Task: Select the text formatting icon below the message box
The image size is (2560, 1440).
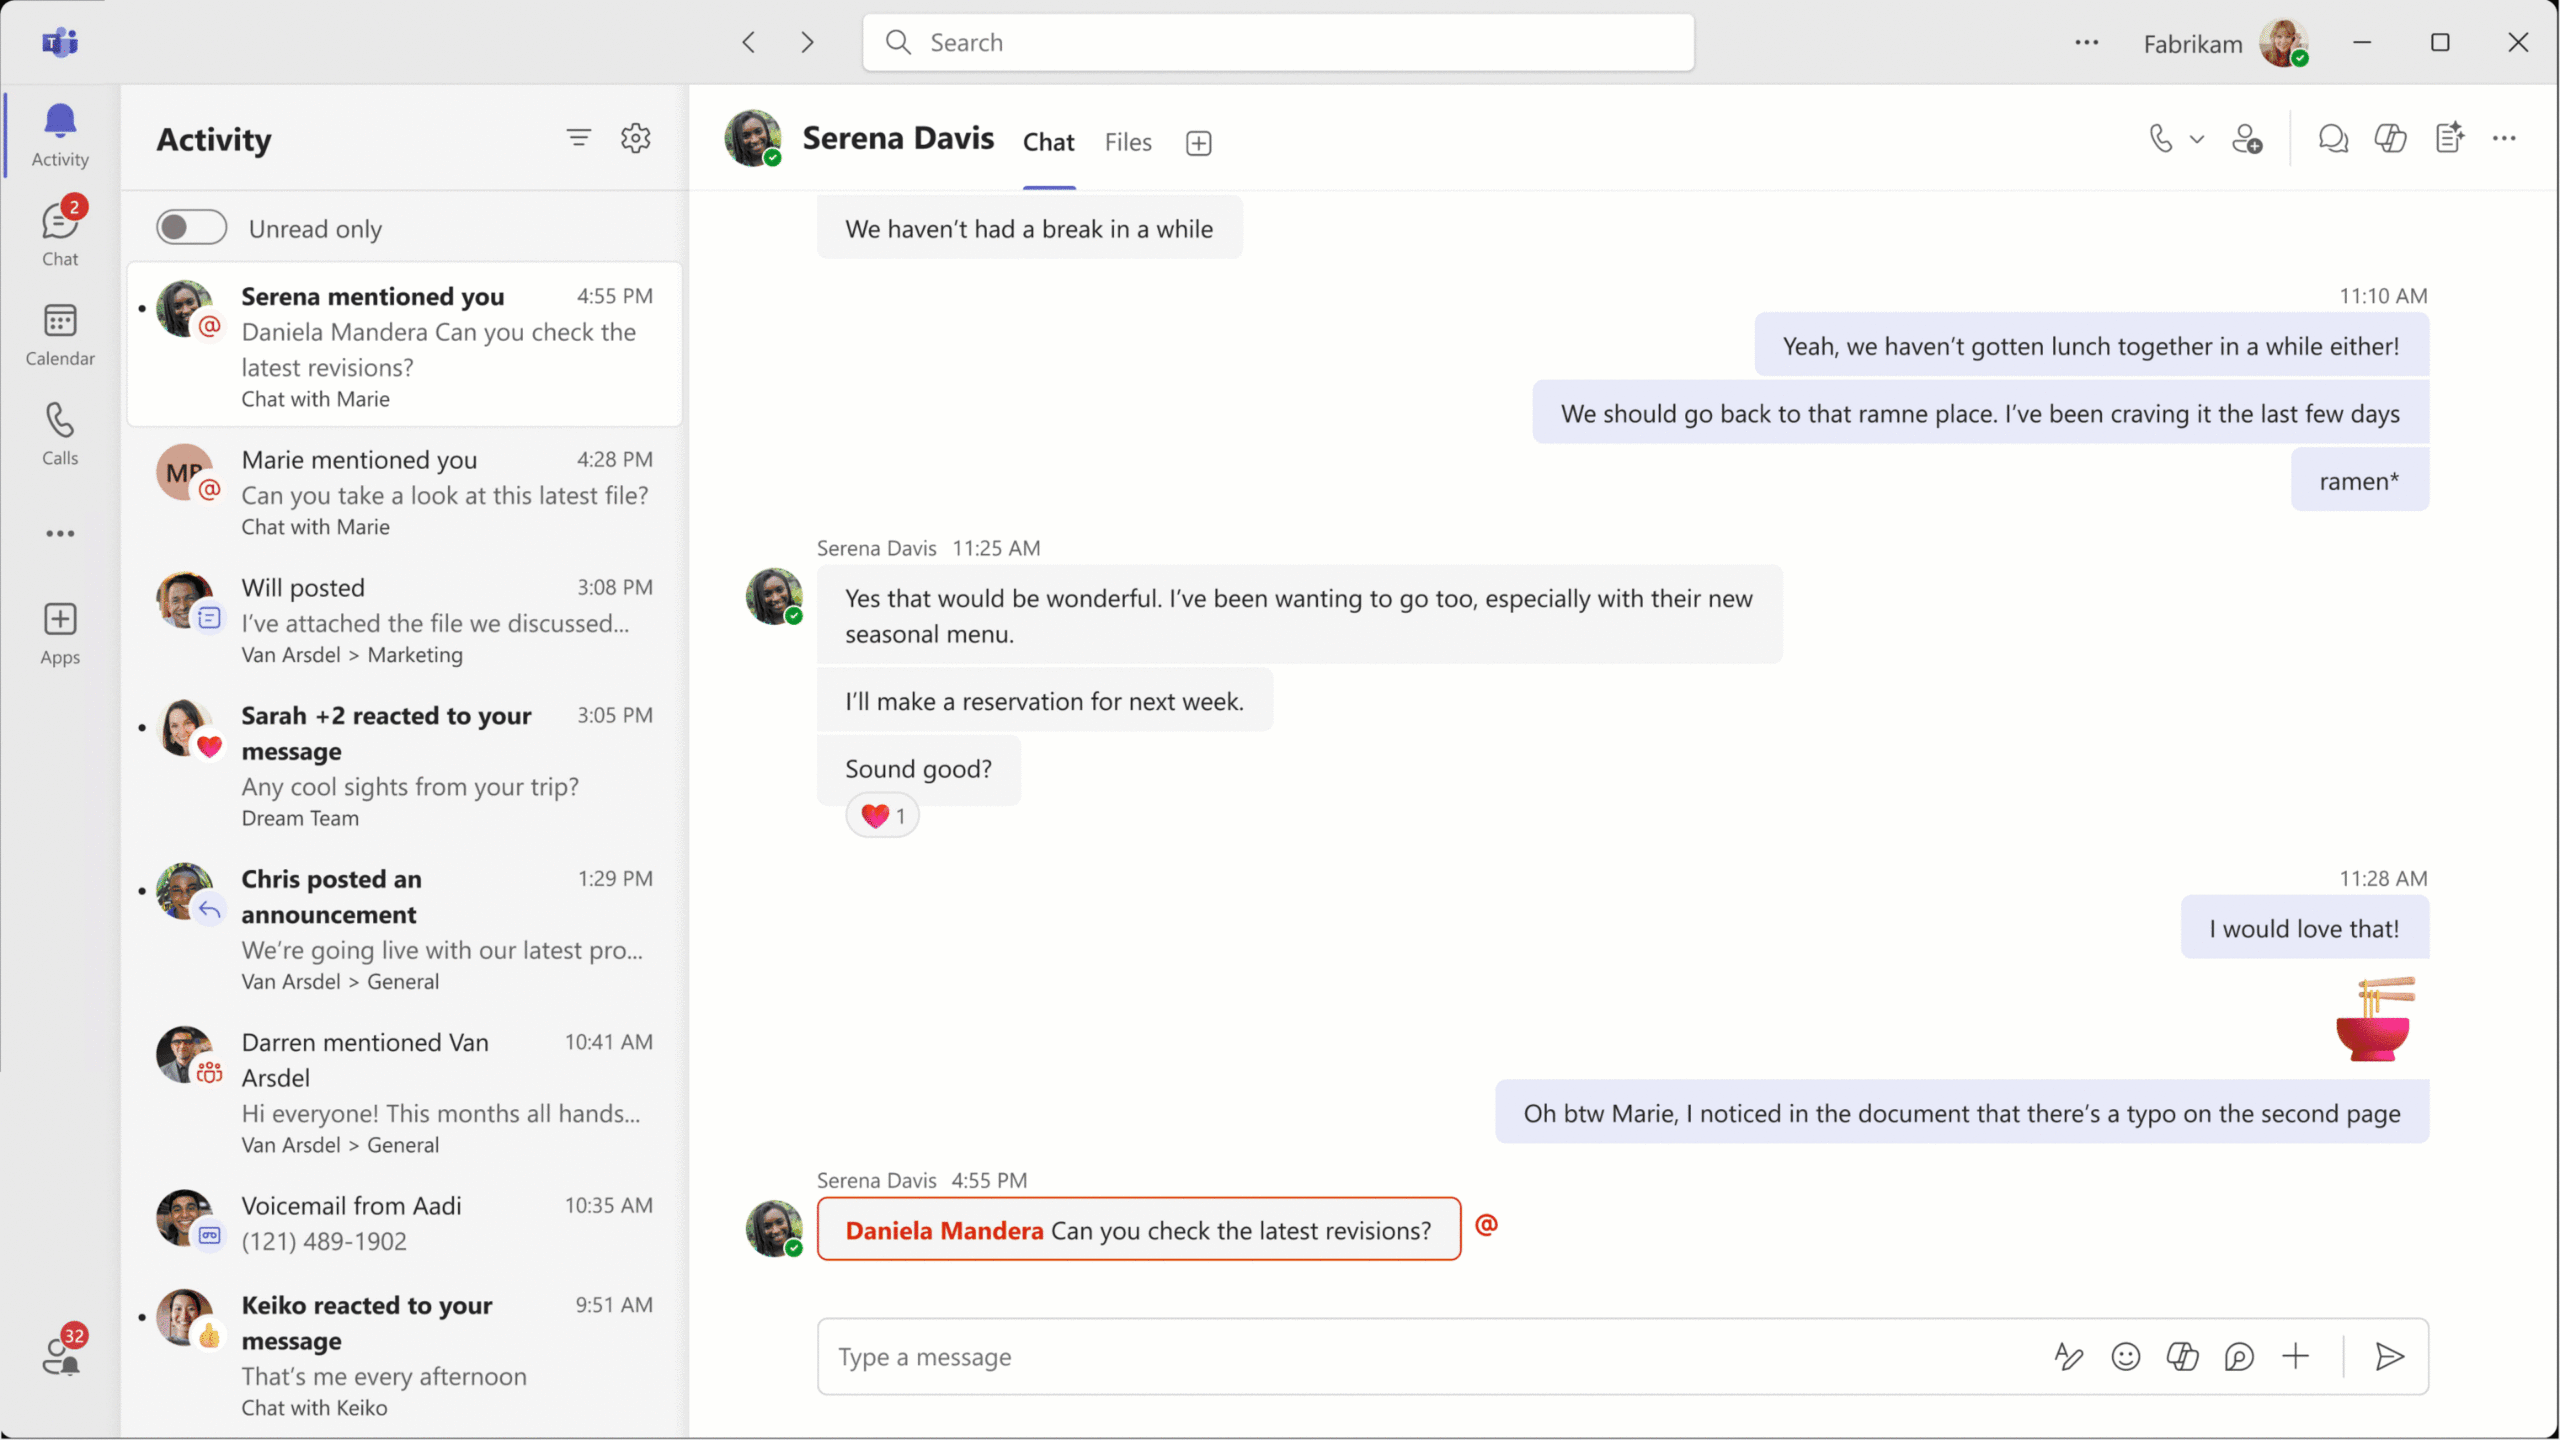Action: pyautogui.click(x=2069, y=1357)
